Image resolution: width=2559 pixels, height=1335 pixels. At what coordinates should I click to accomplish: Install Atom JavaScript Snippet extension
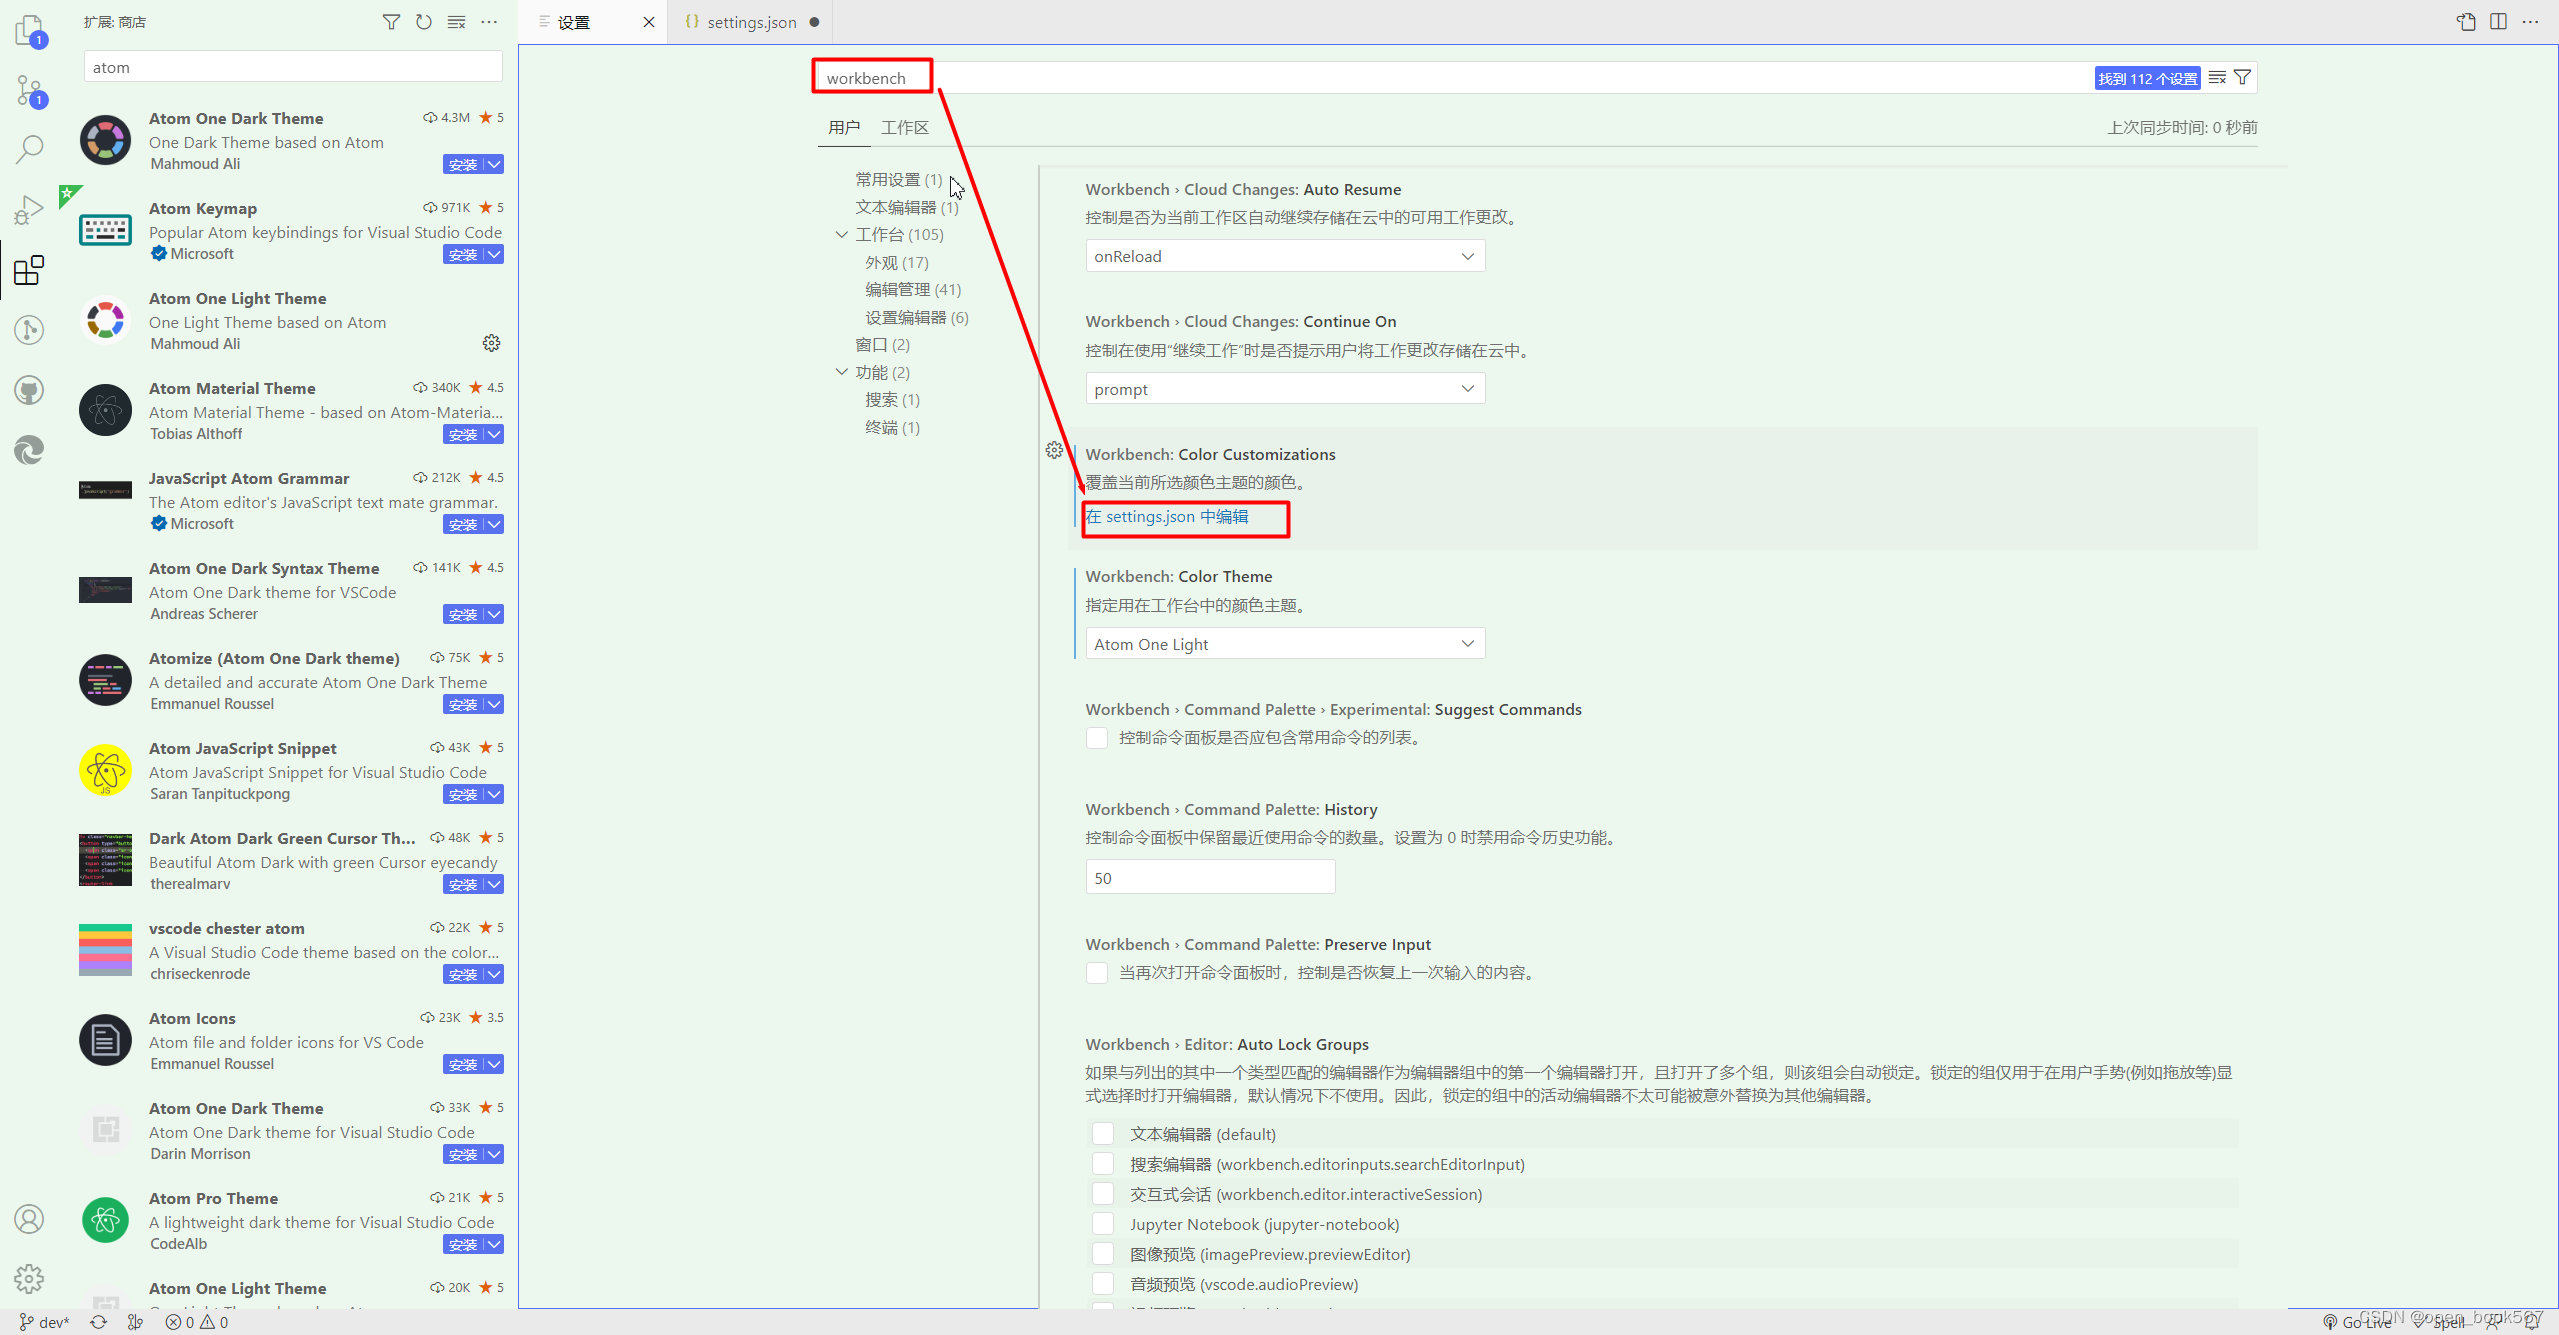(x=463, y=794)
